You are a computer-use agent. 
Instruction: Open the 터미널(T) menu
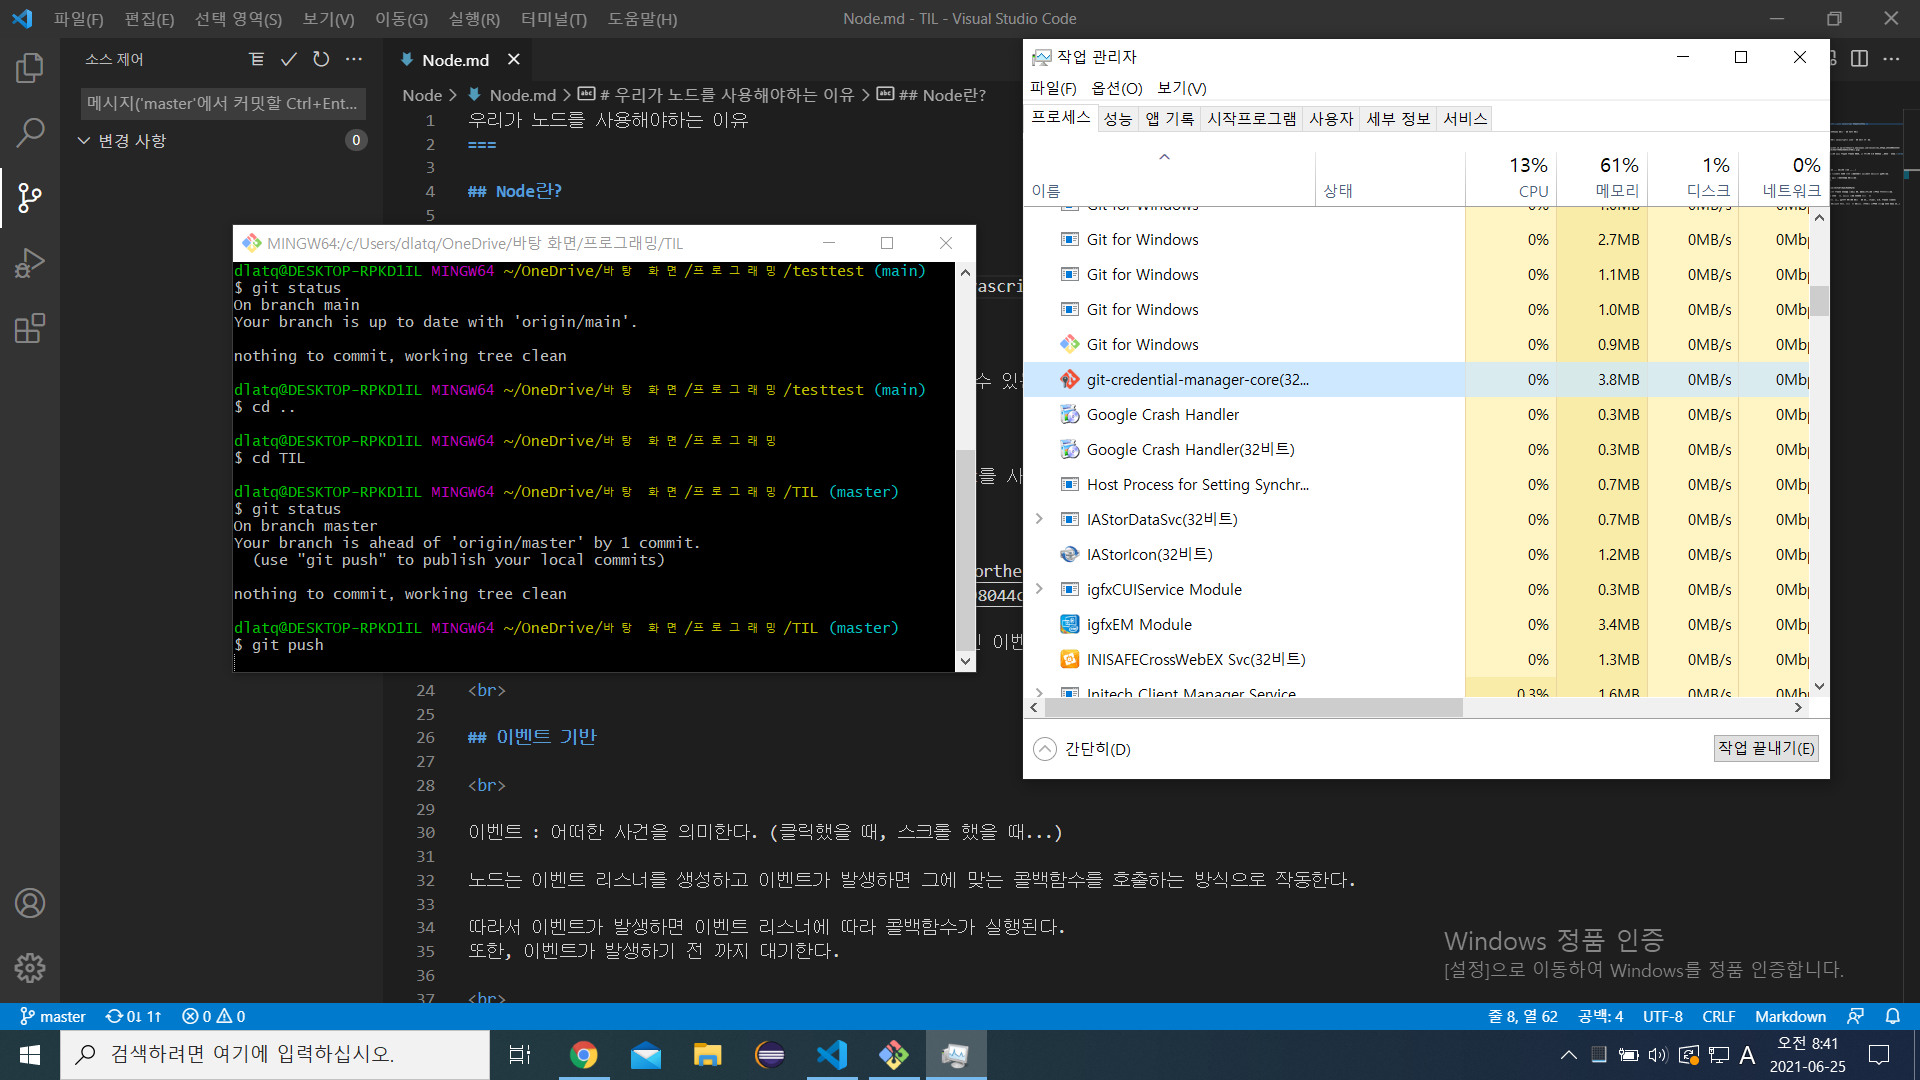click(x=553, y=19)
